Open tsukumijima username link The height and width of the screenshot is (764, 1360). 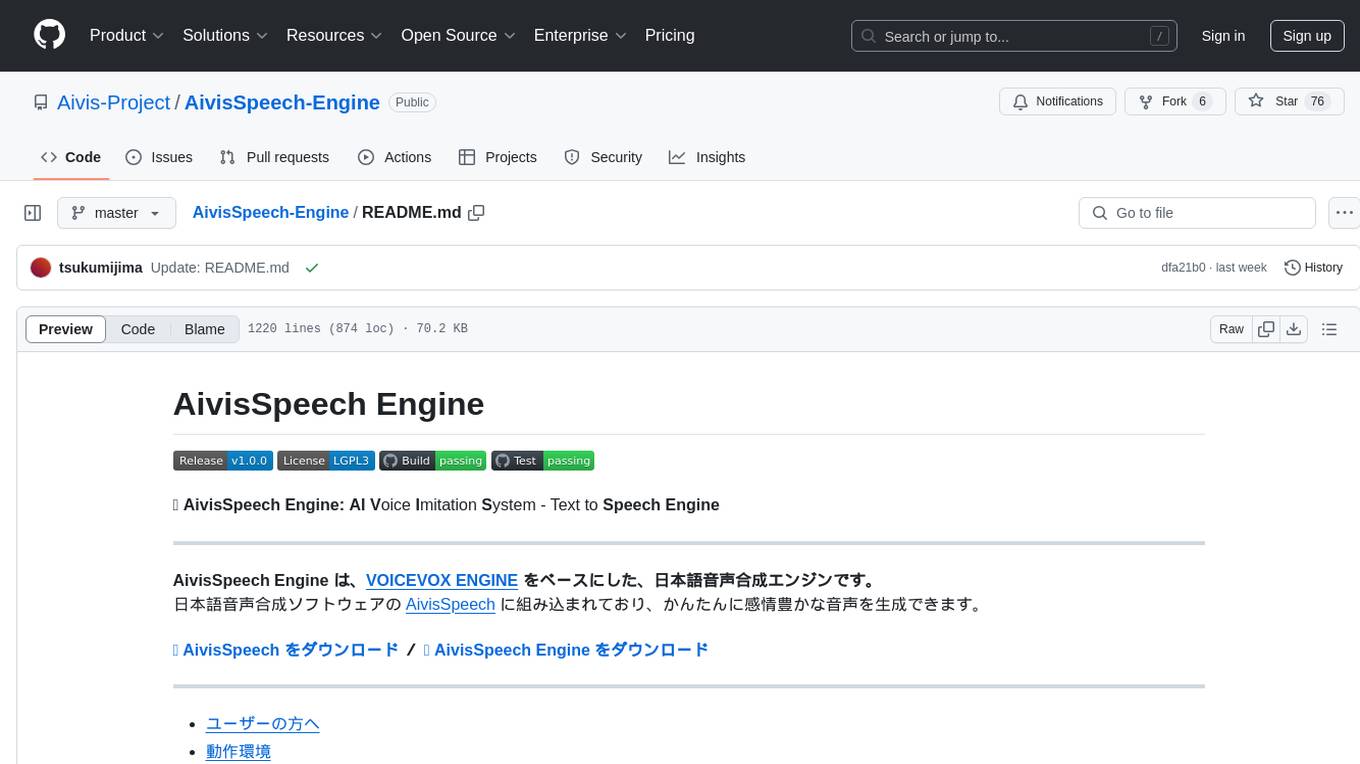coord(101,268)
